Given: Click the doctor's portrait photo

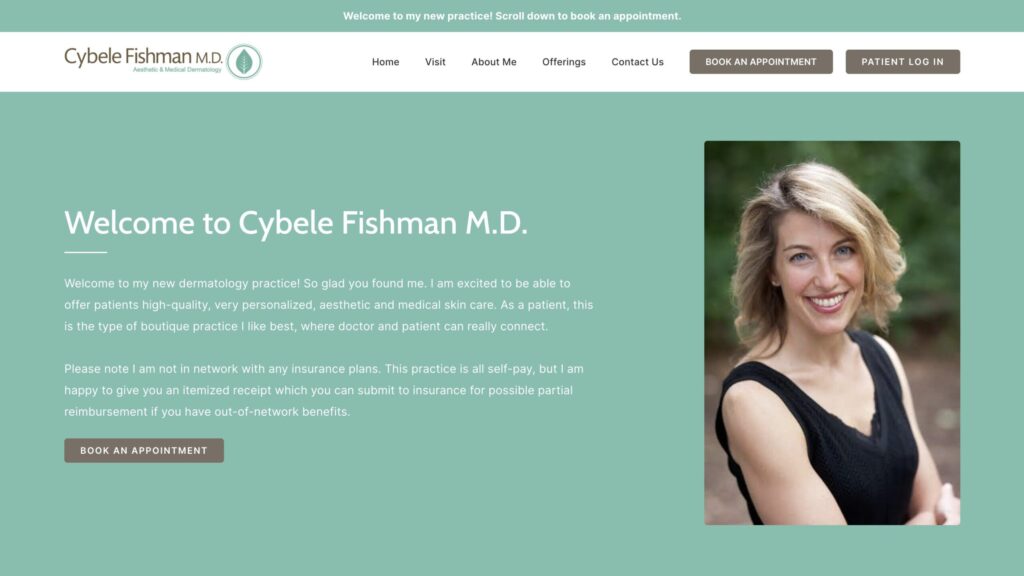Looking at the screenshot, I should click(832, 333).
